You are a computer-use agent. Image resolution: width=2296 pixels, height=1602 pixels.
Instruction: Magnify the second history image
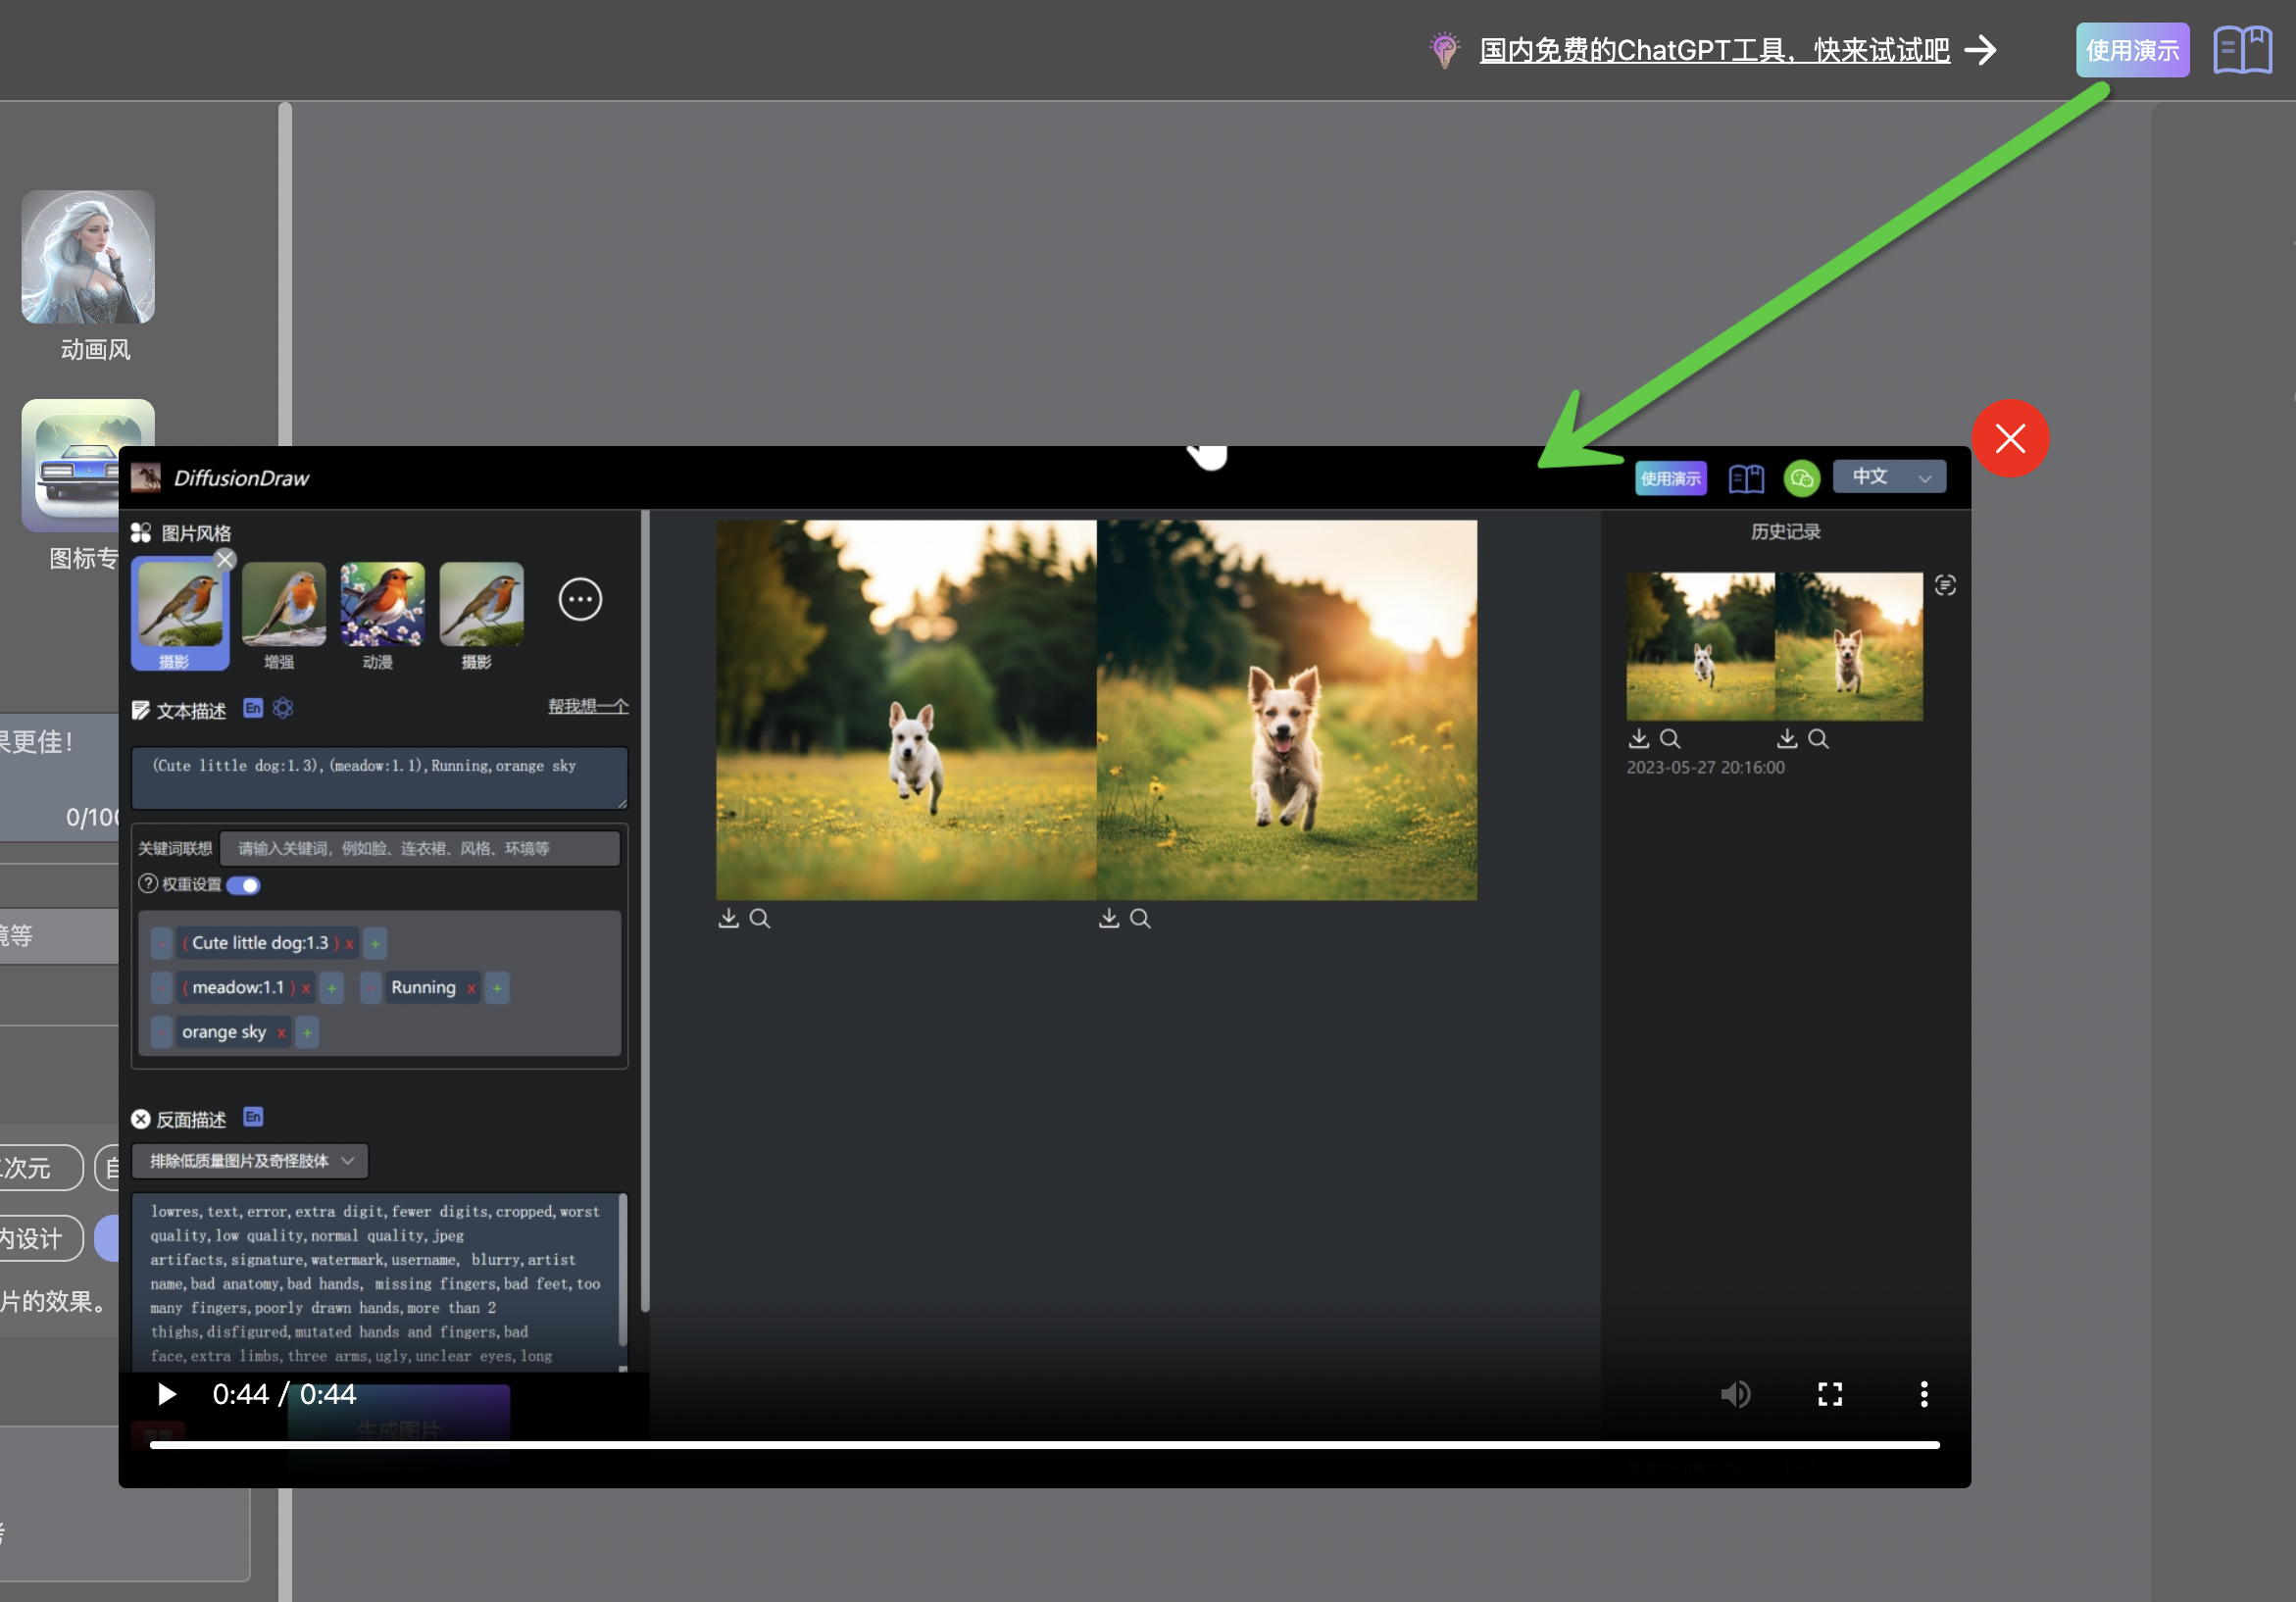pos(1818,738)
